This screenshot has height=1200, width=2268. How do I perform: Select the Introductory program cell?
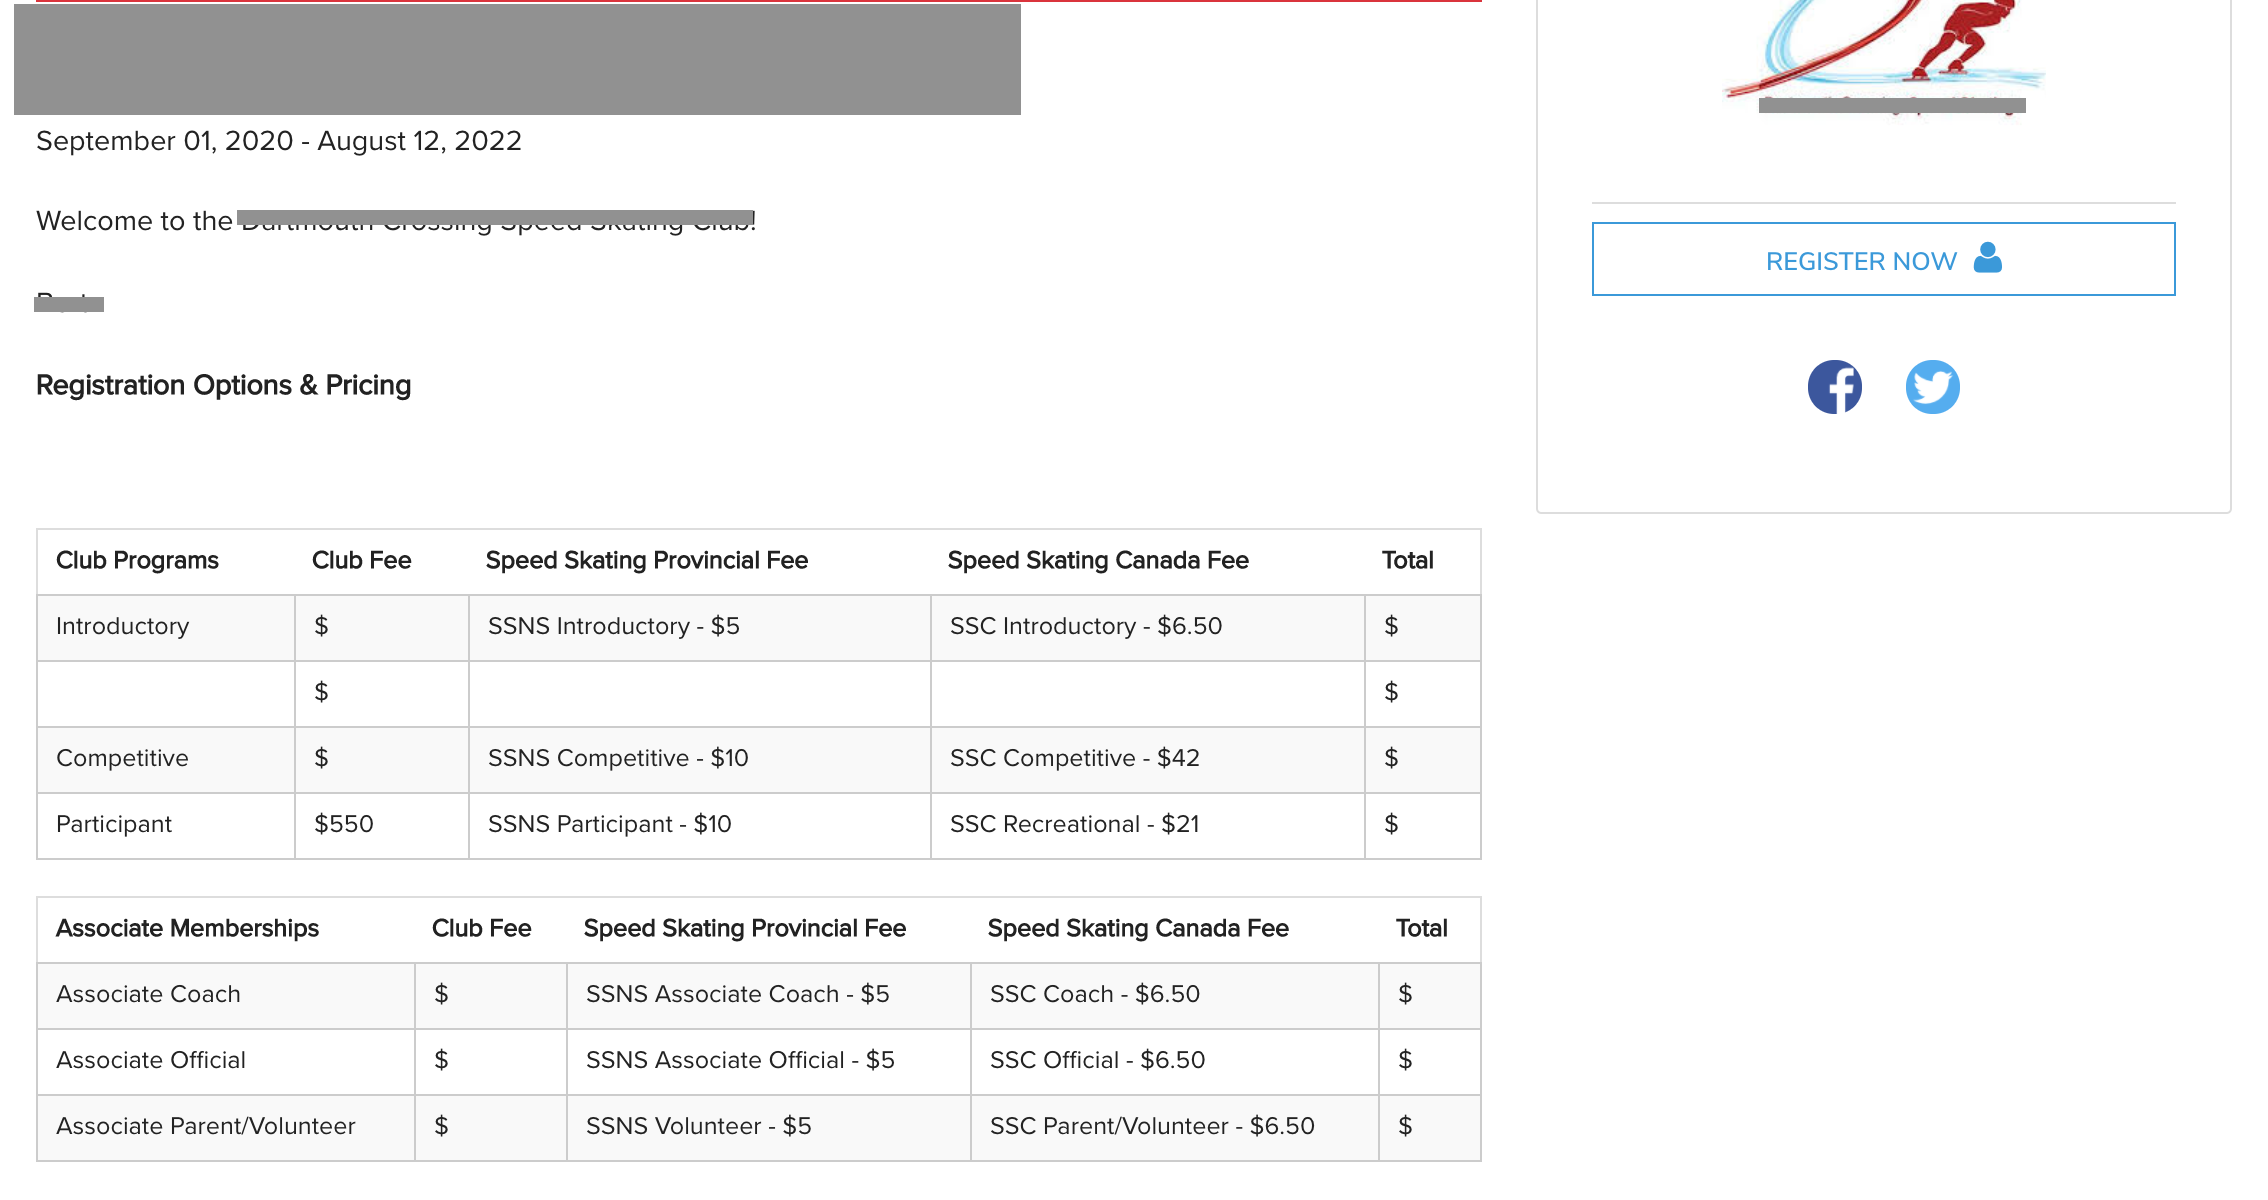coord(122,626)
